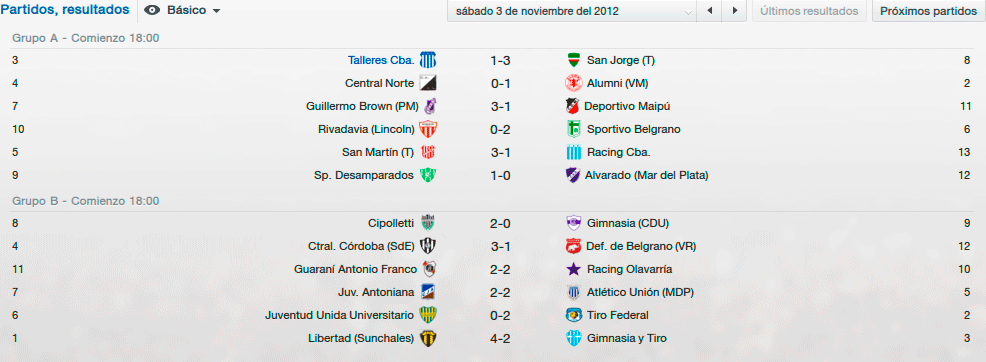Screen dimensions: 986x362
Task: Click the San Jorge (T) club badge
Action: click(573, 60)
